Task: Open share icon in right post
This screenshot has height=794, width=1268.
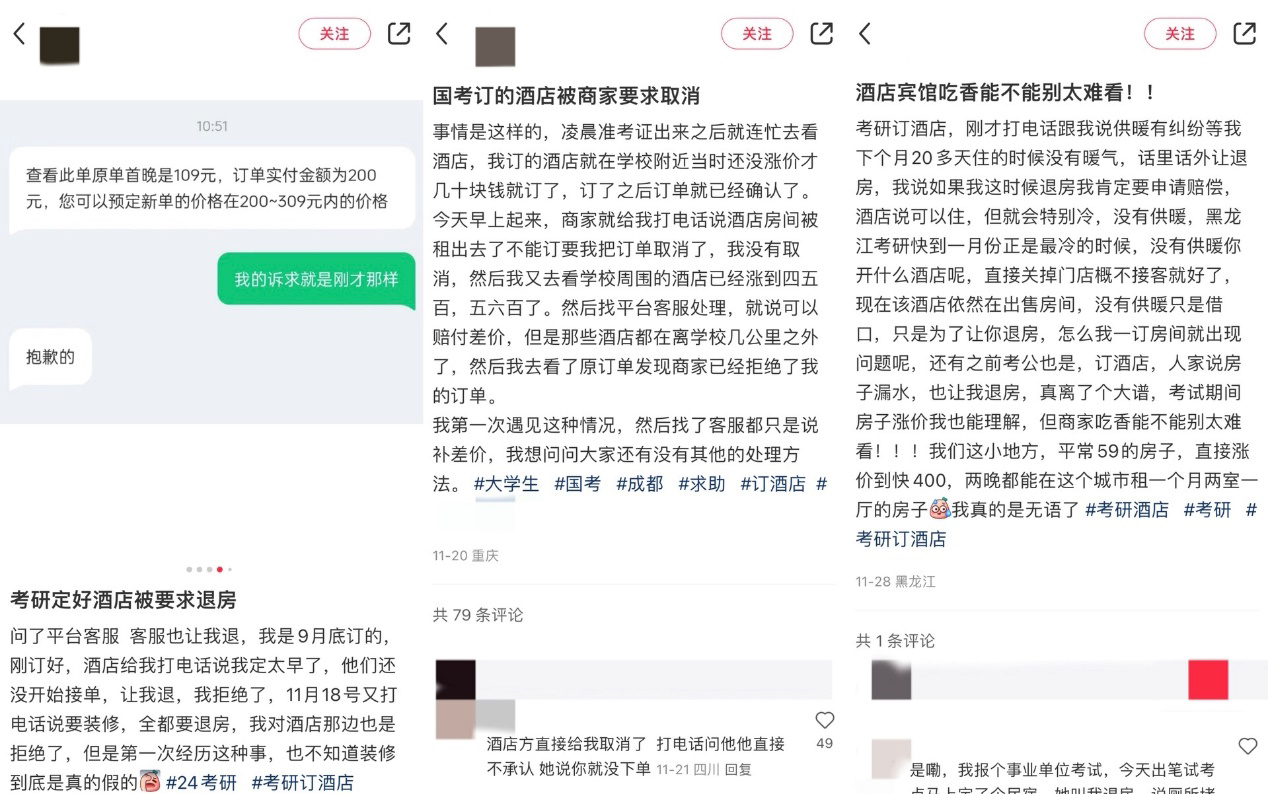Action: (x=1244, y=33)
